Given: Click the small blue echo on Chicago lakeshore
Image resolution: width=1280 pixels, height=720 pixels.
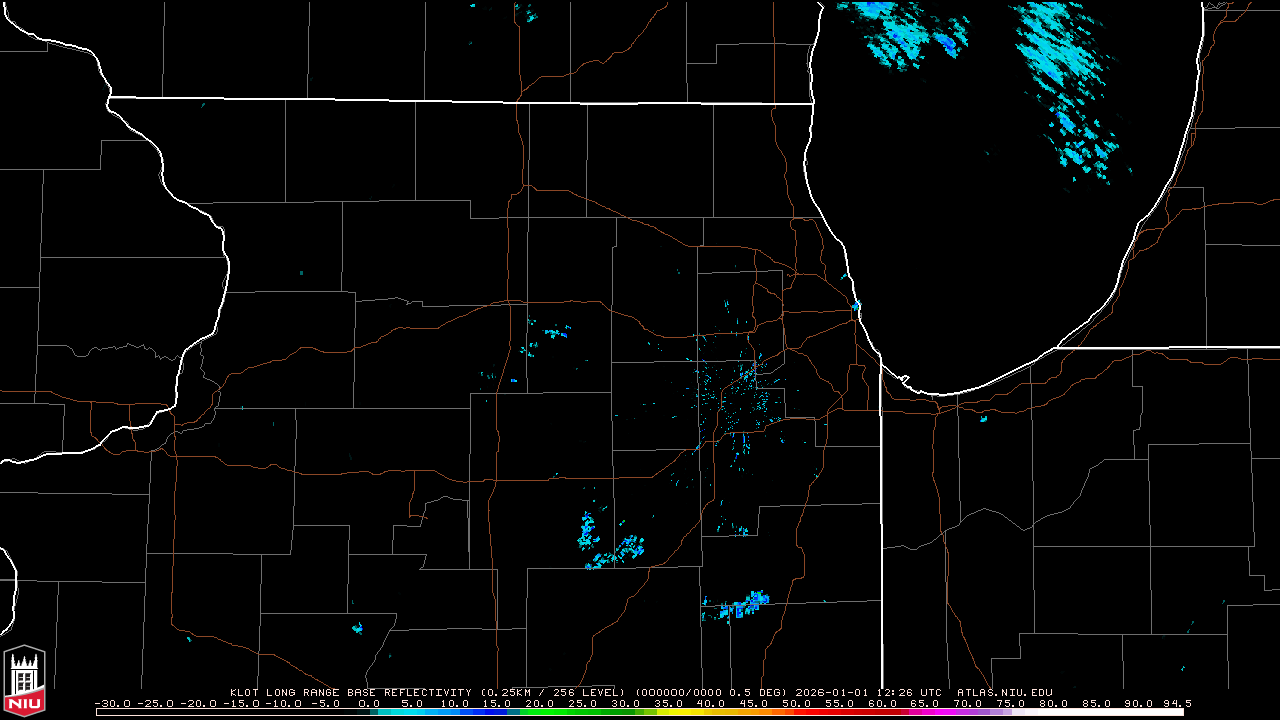Looking at the screenshot, I should point(856,304).
